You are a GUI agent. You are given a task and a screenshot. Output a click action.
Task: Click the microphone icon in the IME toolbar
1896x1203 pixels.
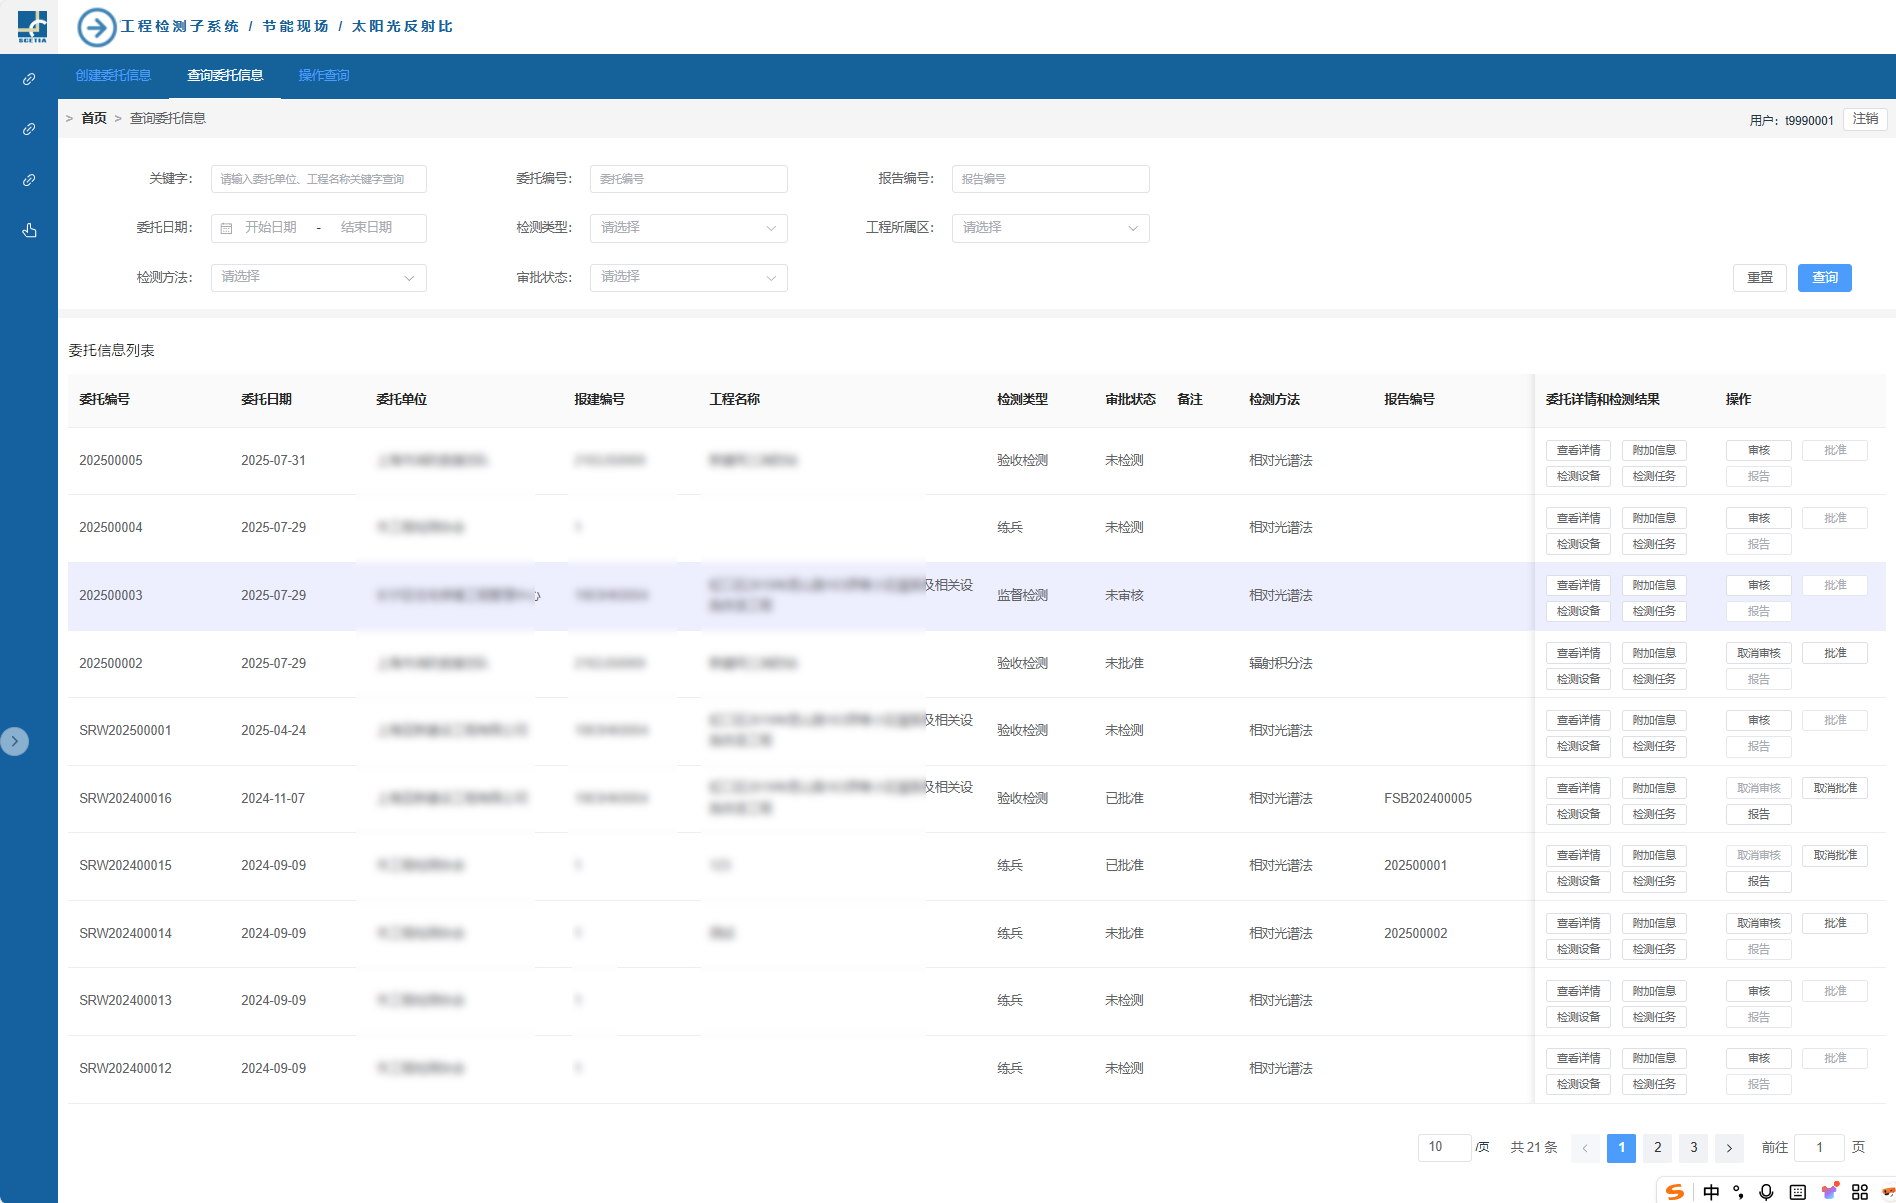click(1766, 1191)
